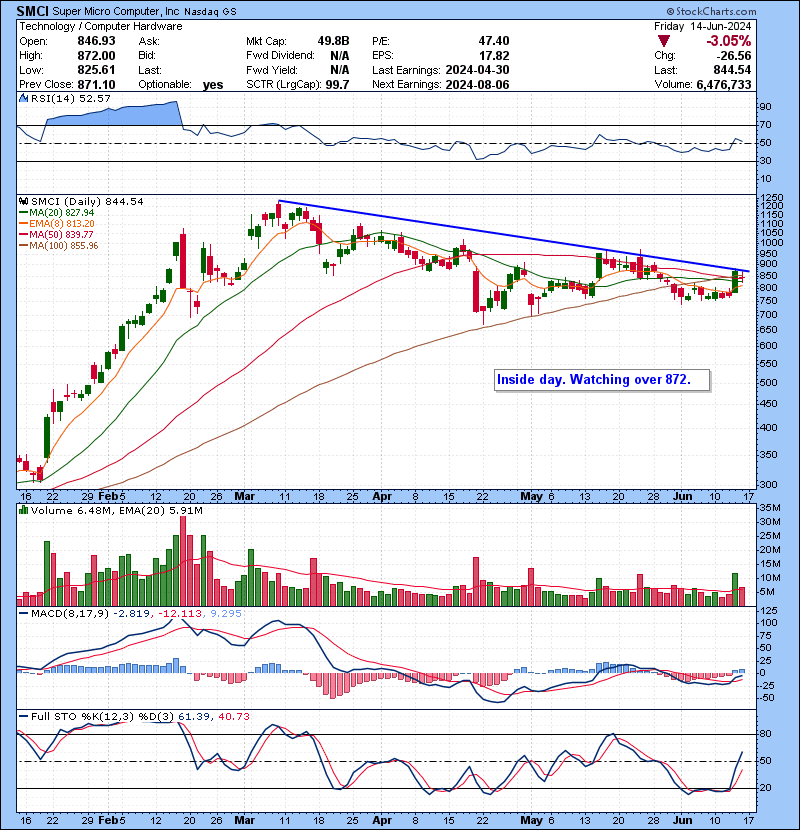
Task: Click the Fwd Yield N/A value
Action: [x=339, y=70]
